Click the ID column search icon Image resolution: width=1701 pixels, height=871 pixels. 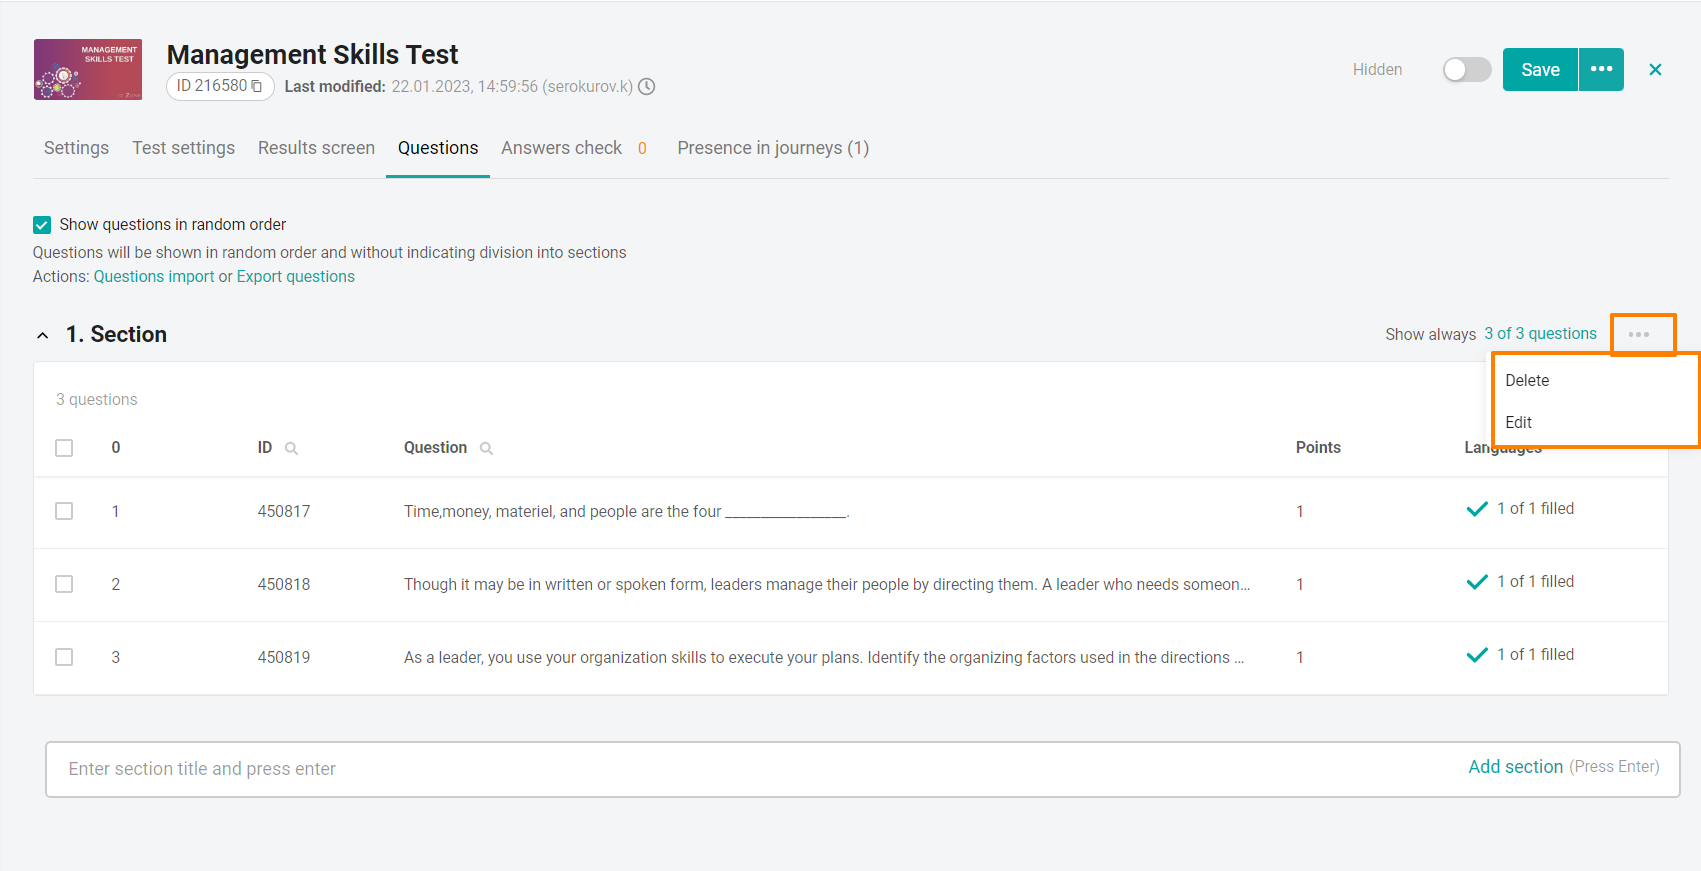291,449
